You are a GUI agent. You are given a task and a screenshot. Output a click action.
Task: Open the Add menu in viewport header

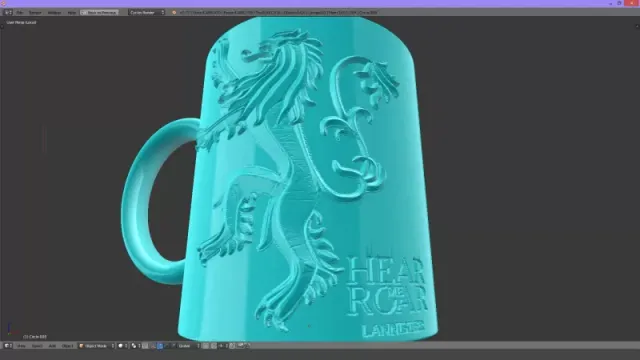pyautogui.click(x=52, y=346)
